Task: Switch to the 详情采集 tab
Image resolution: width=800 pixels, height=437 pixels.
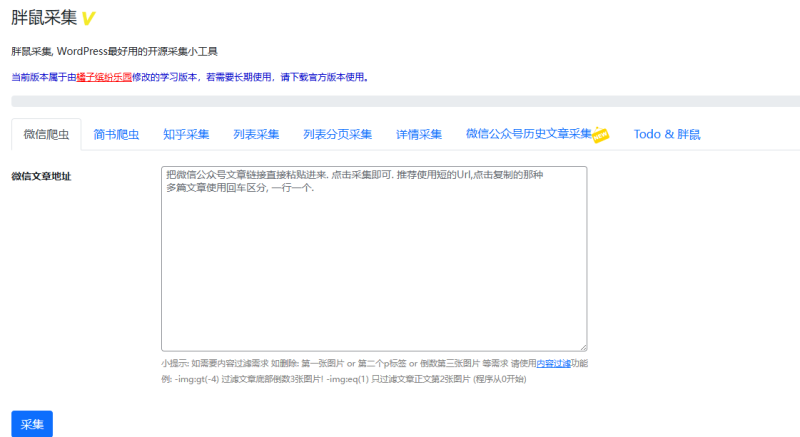Action: [x=419, y=135]
